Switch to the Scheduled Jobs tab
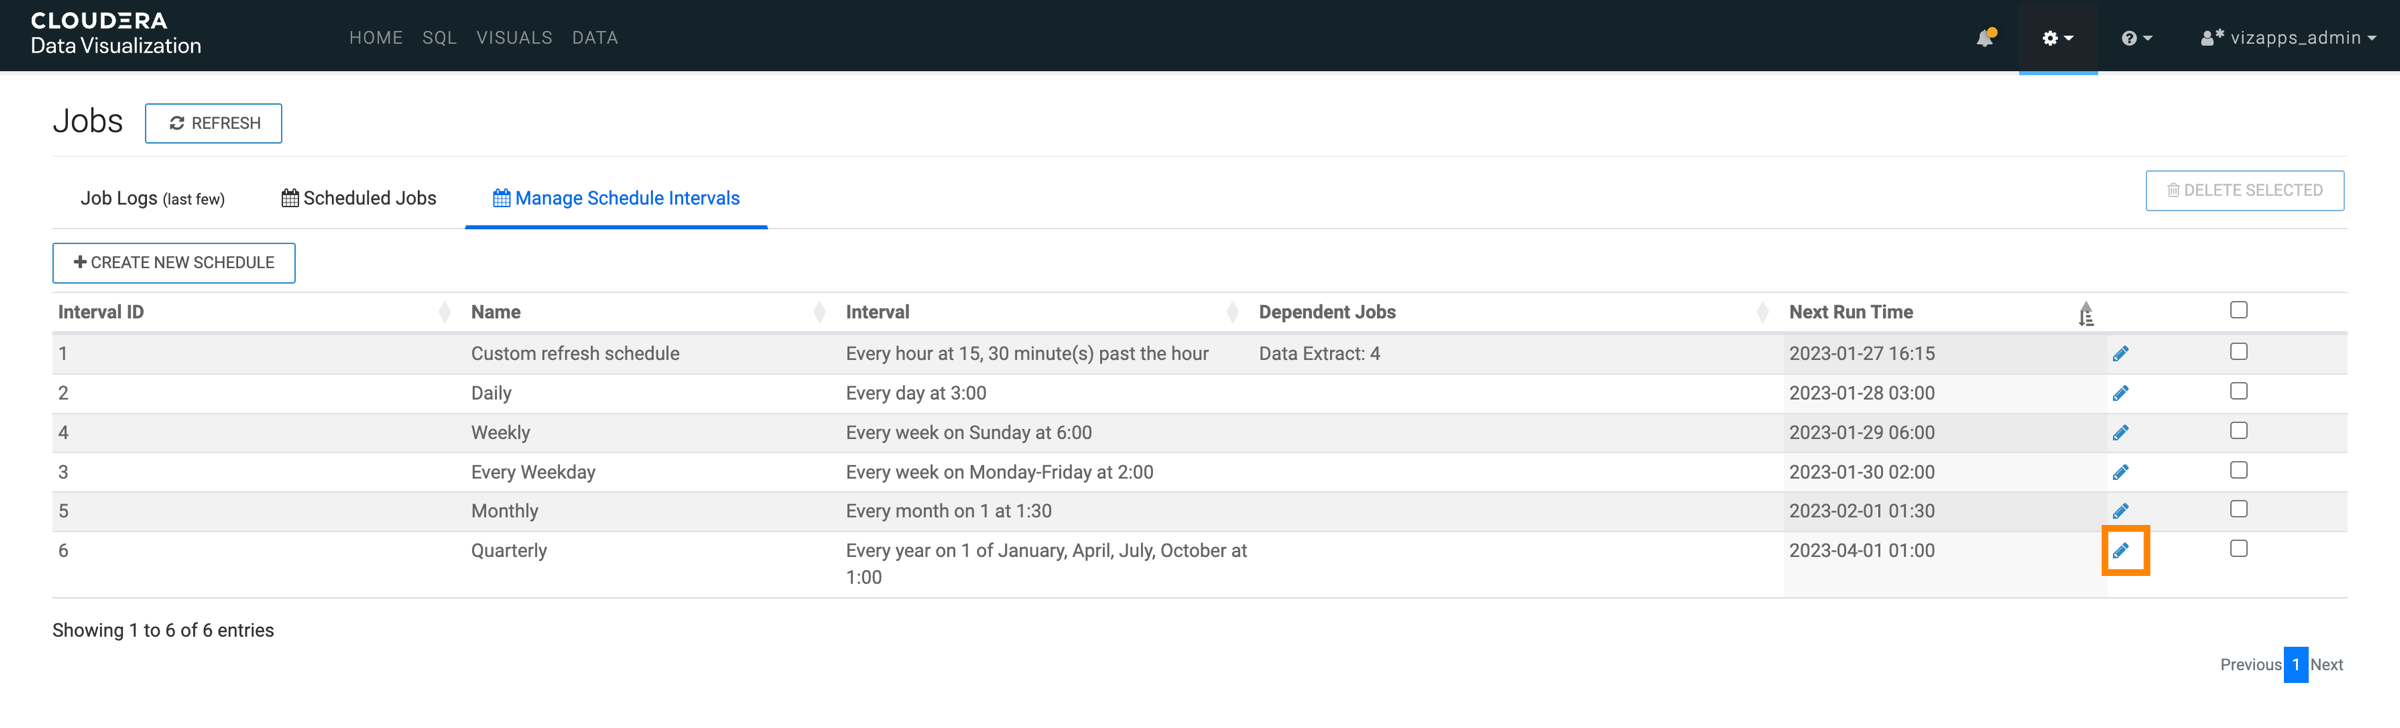Viewport: 2400px width, 728px height. pos(359,198)
